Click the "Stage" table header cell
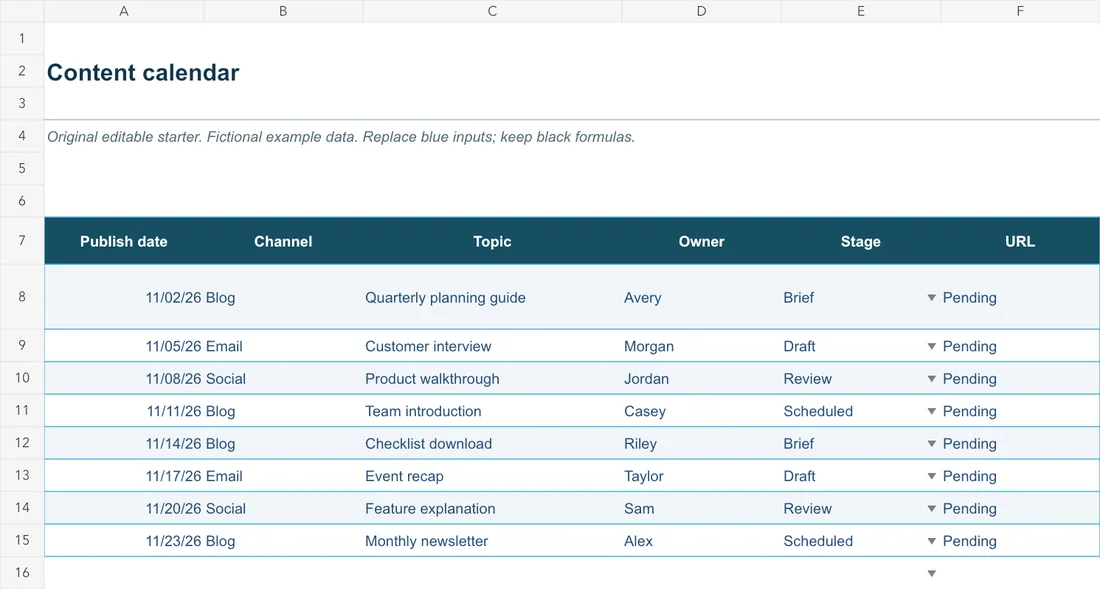This screenshot has width=1100, height=589. pyautogui.click(x=861, y=241)
